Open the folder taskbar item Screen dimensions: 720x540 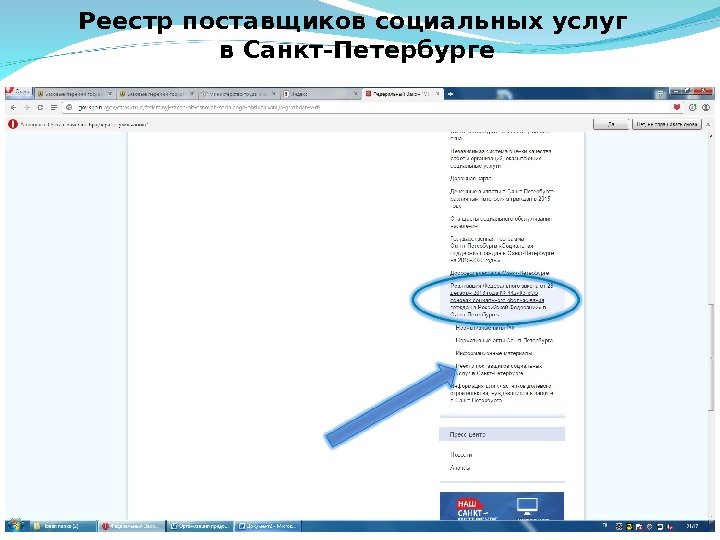pyautogui.click(x=64, y=526)
